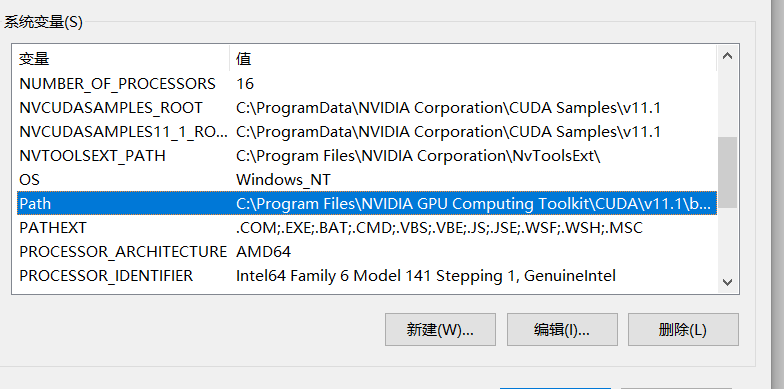Screen dimensions: 784x389
Task: Select the NVCUDASAMPLES_ROOT row
Action: [x=366, y=108]
